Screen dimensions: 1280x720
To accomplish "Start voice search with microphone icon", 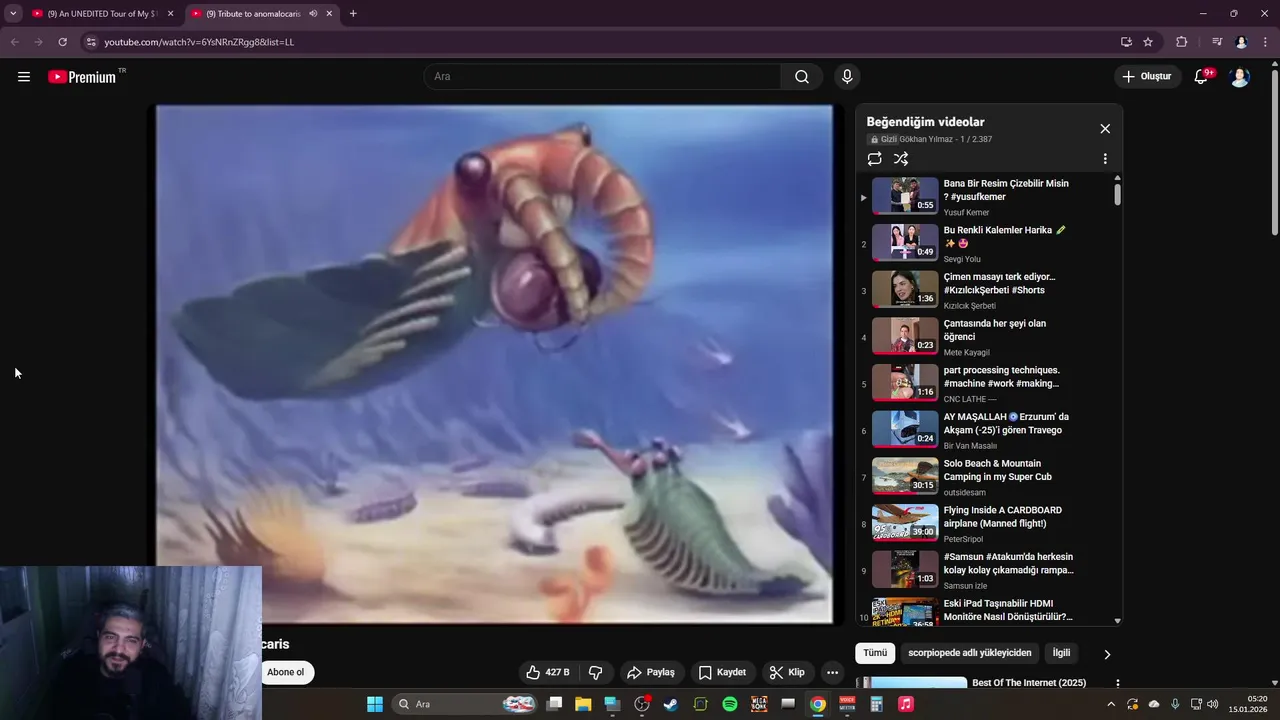I will click(x=847, y=77).
